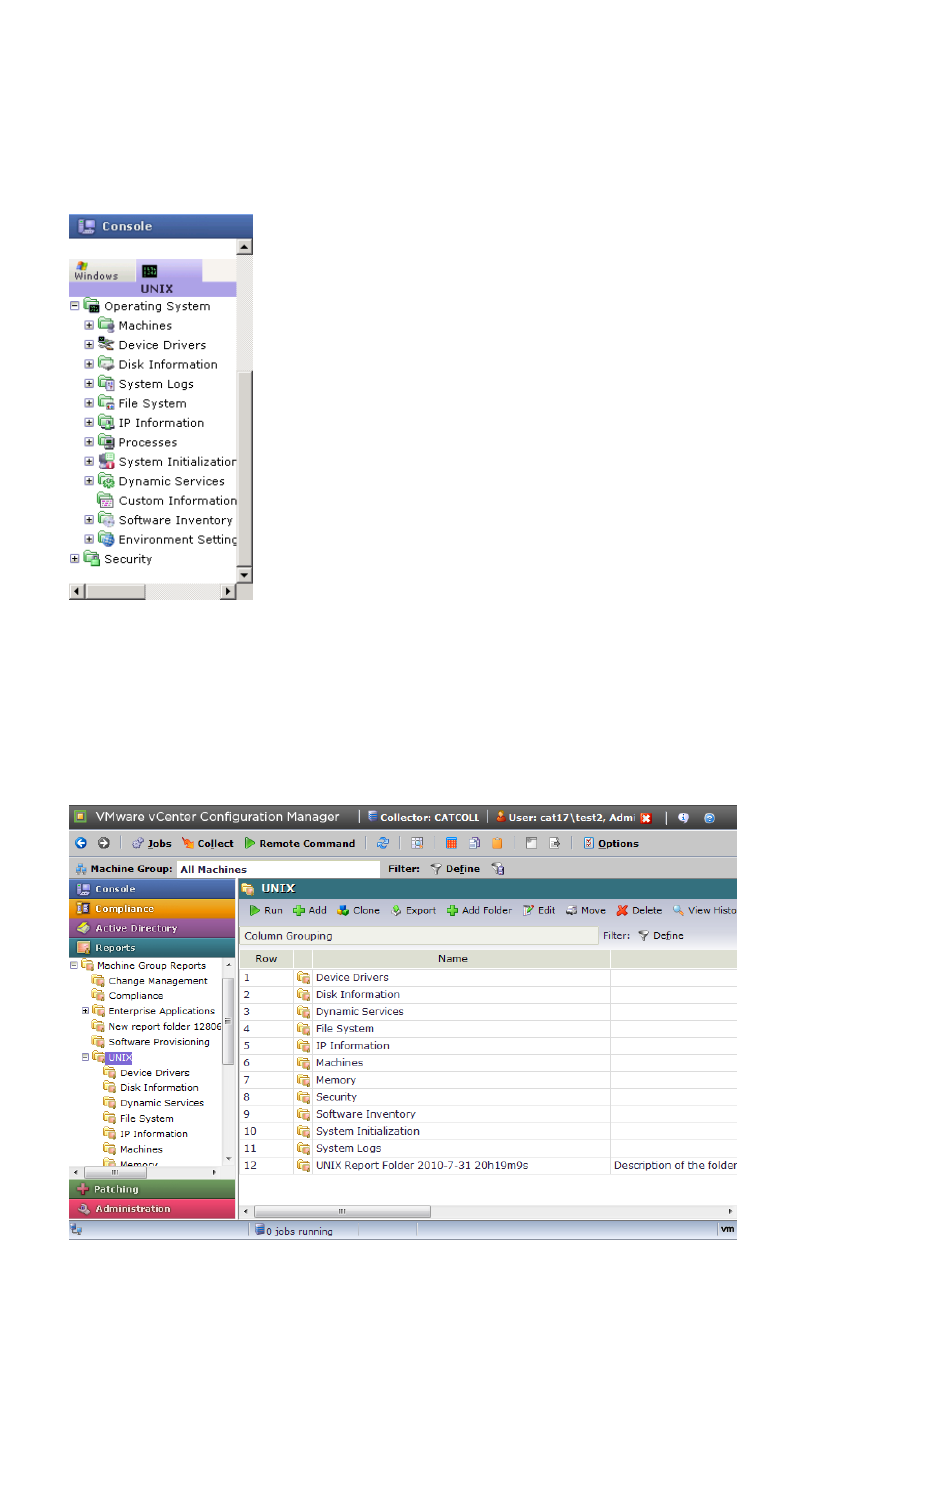Open the Jobs manager from toolbar
Image resolution: width=936 pixels, height=1490 pixels.
pos(152,843)
